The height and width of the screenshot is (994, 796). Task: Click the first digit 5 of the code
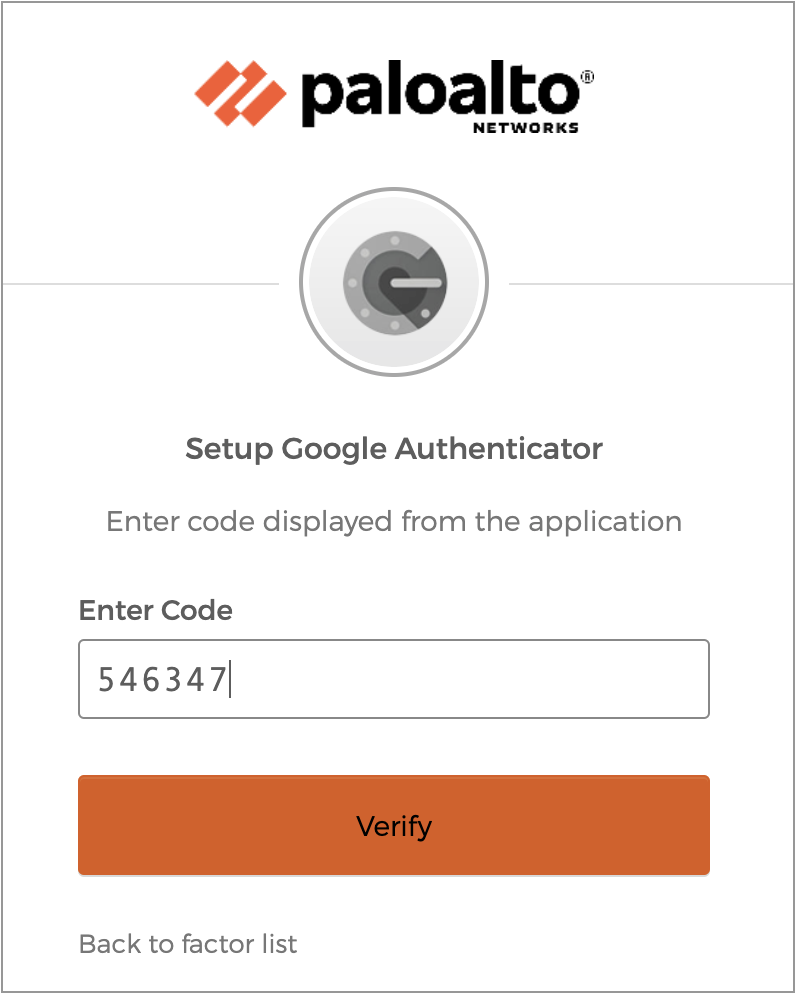(x=105, y=680)
